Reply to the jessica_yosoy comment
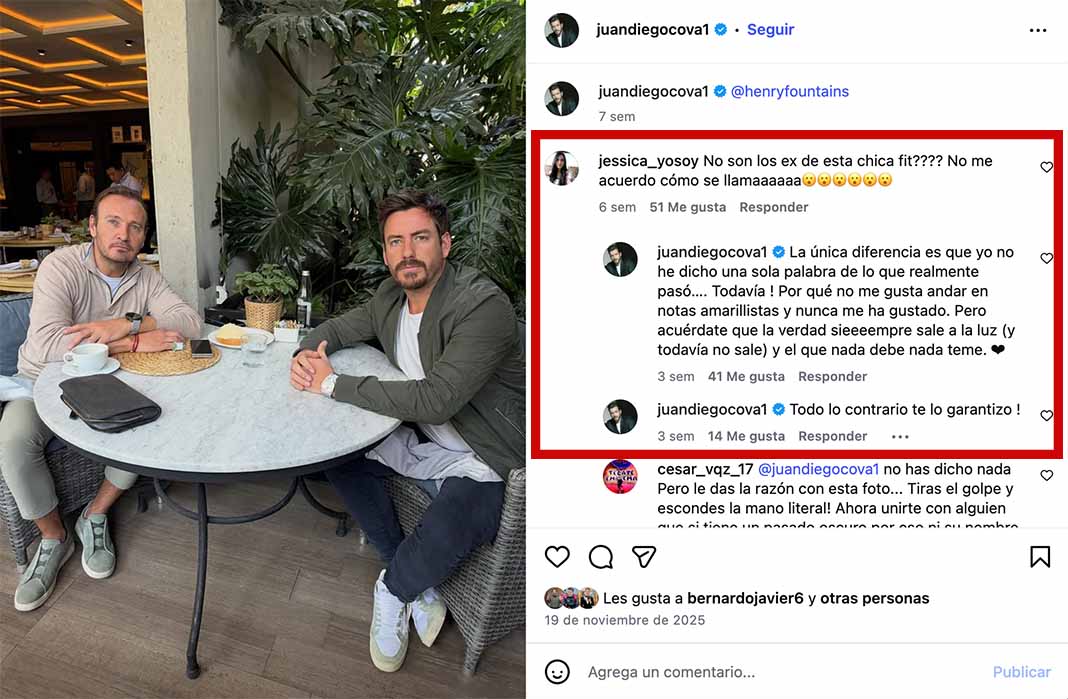The width and height of the screenshot is (1068, 699). point(774,207)
